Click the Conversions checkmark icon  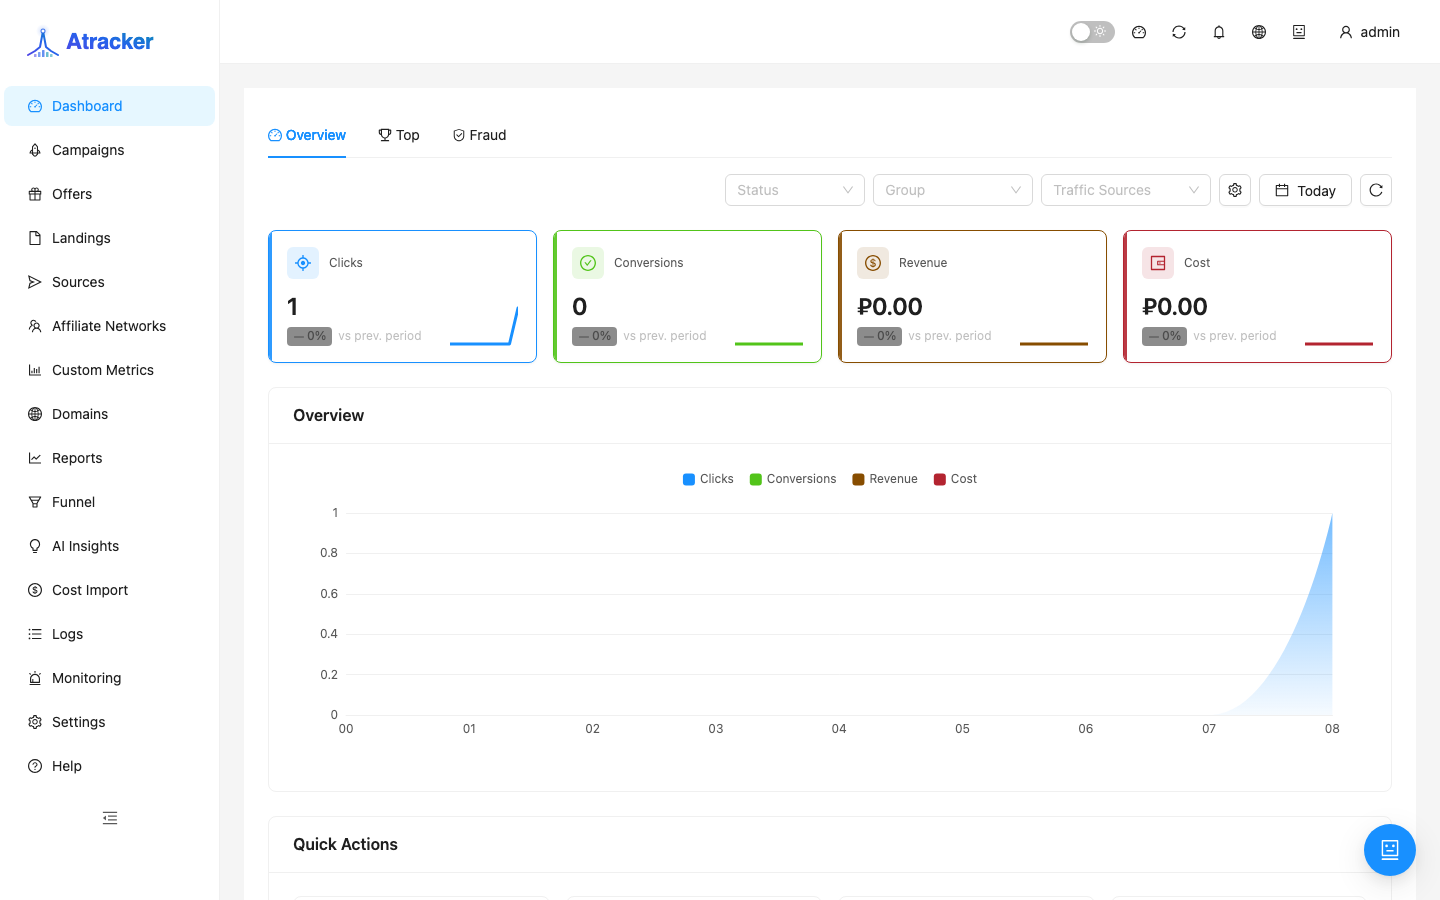(x=588, y=263)
